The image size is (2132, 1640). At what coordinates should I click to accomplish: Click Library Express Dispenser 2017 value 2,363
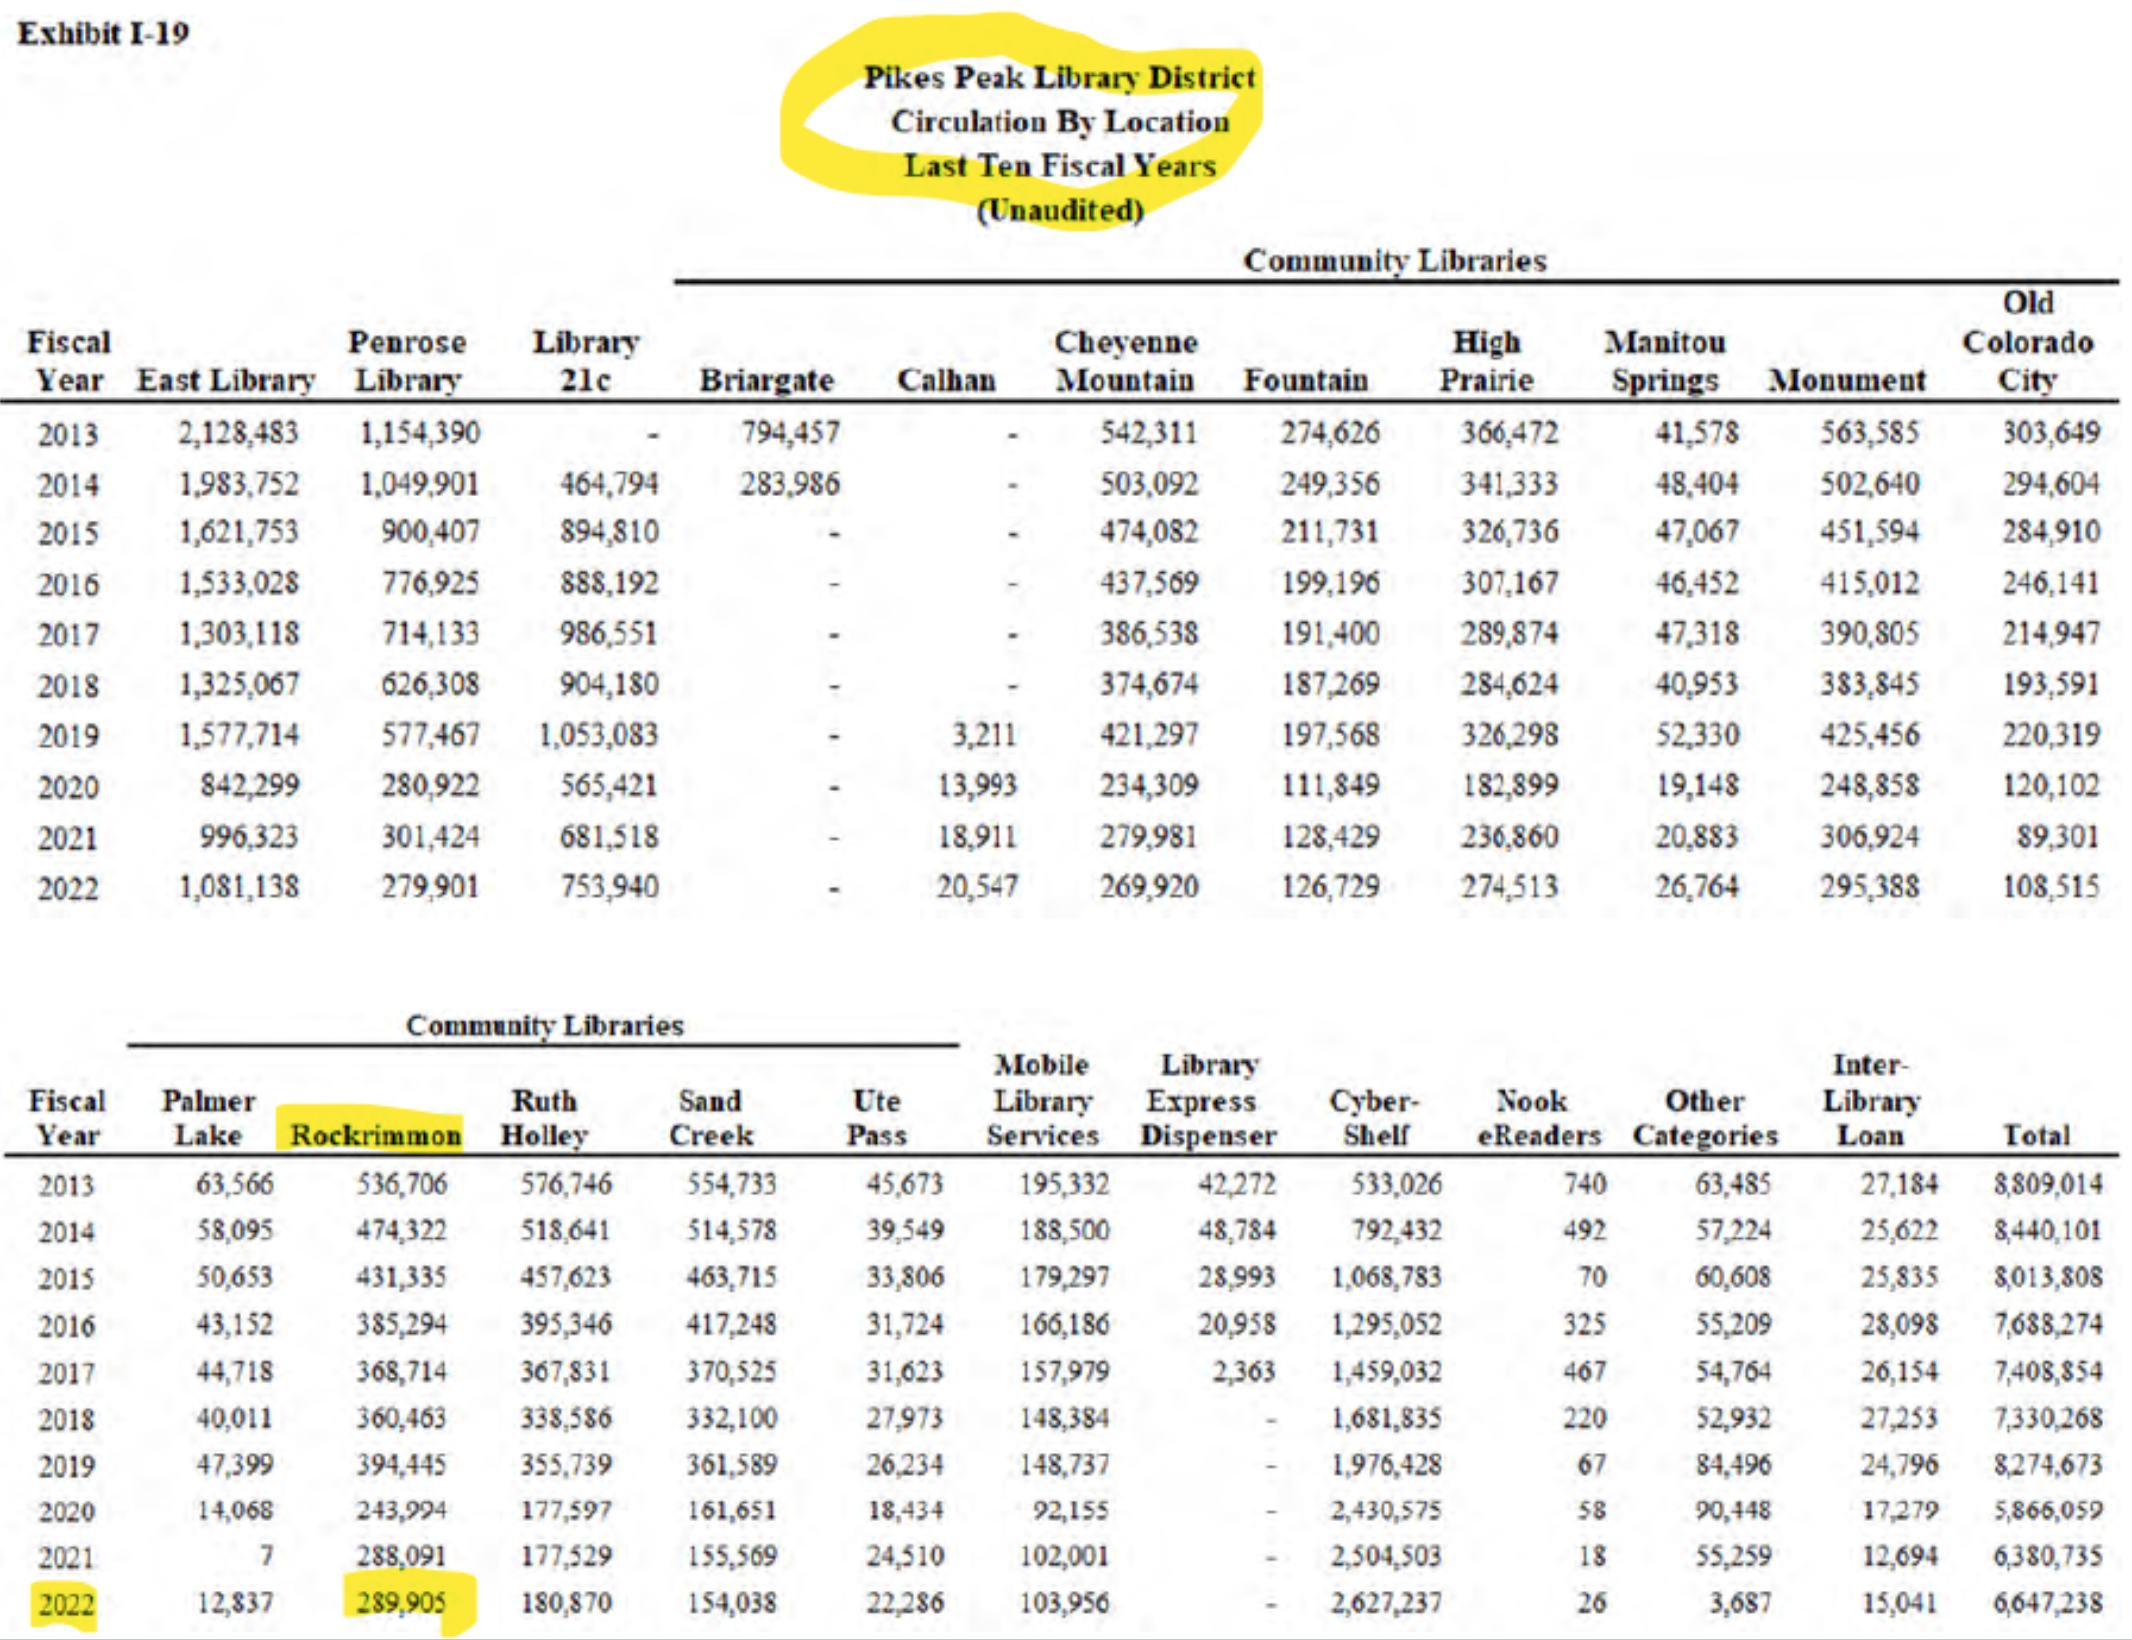[x=1244, y=1371]
